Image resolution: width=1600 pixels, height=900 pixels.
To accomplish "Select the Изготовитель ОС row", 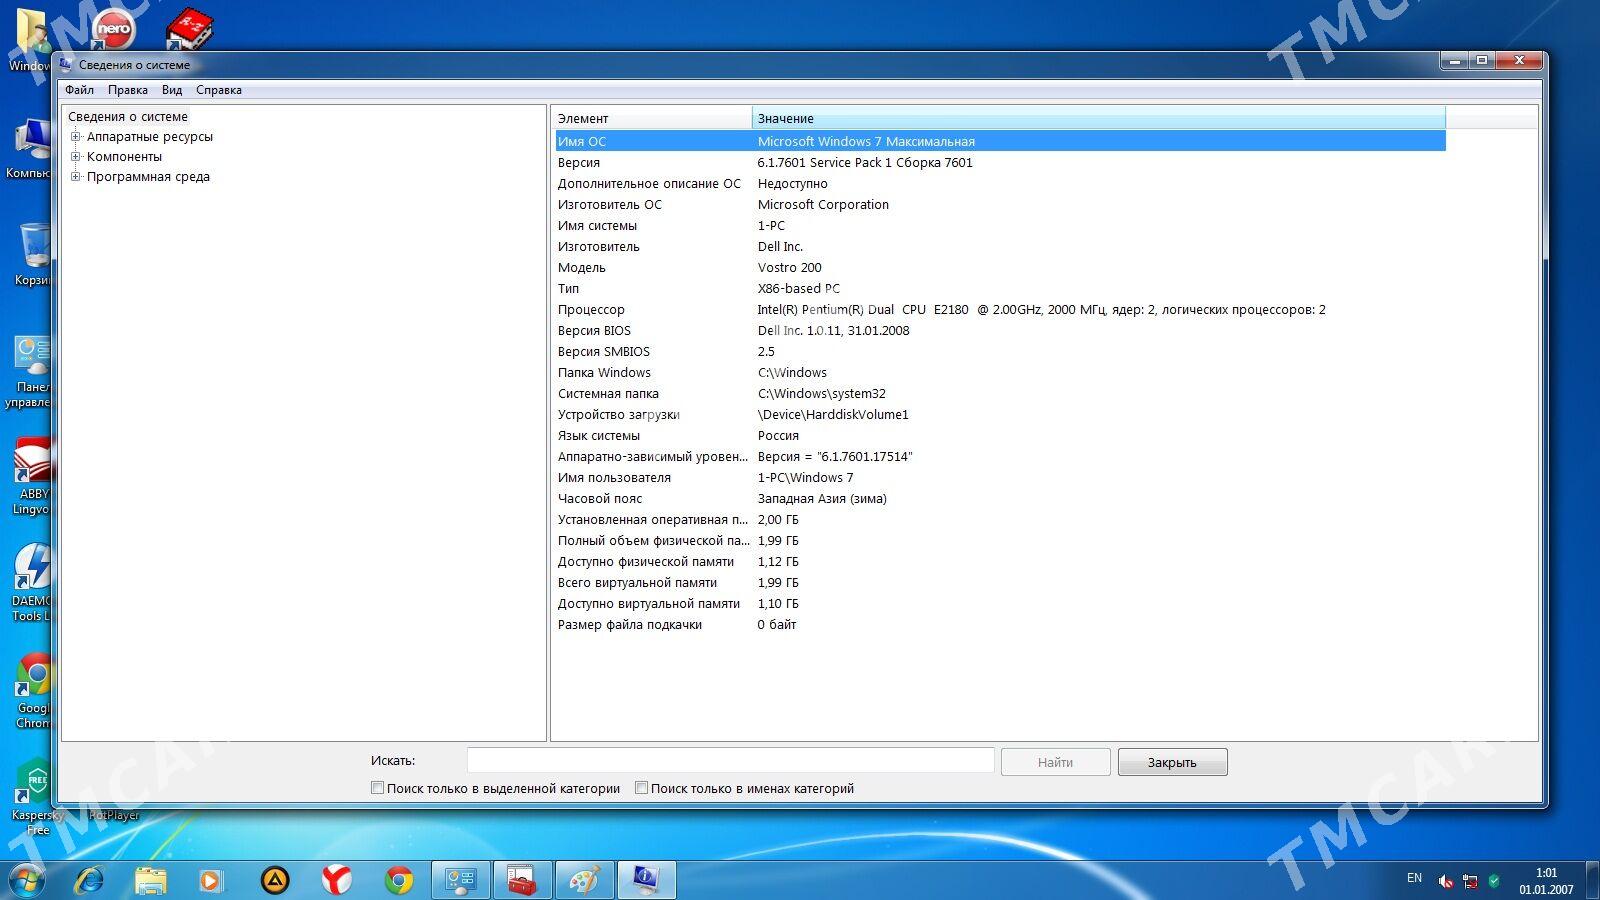I will tap(1000, 204).
